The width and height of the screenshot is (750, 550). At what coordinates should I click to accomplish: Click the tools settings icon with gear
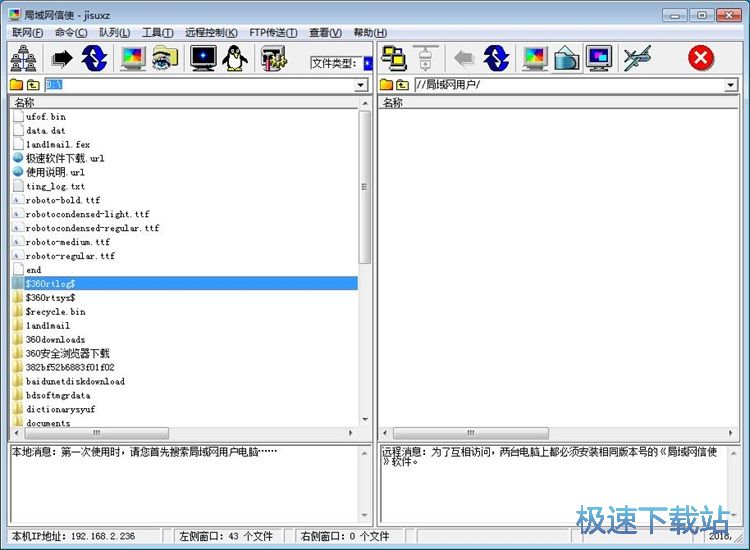(x=273, y=58)
